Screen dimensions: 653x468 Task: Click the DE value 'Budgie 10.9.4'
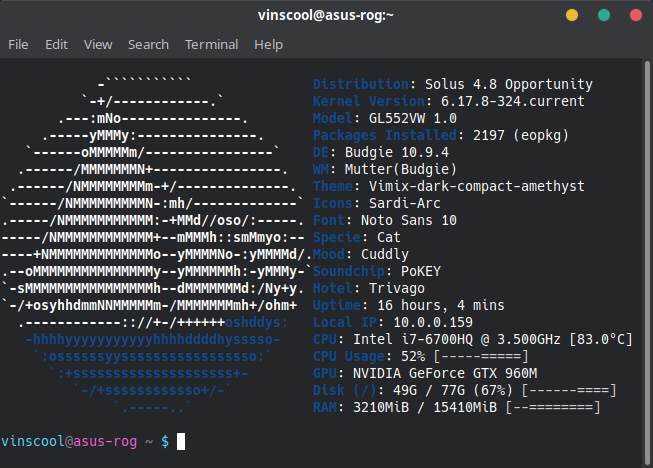pyautogui.click(x=397, y=153)
